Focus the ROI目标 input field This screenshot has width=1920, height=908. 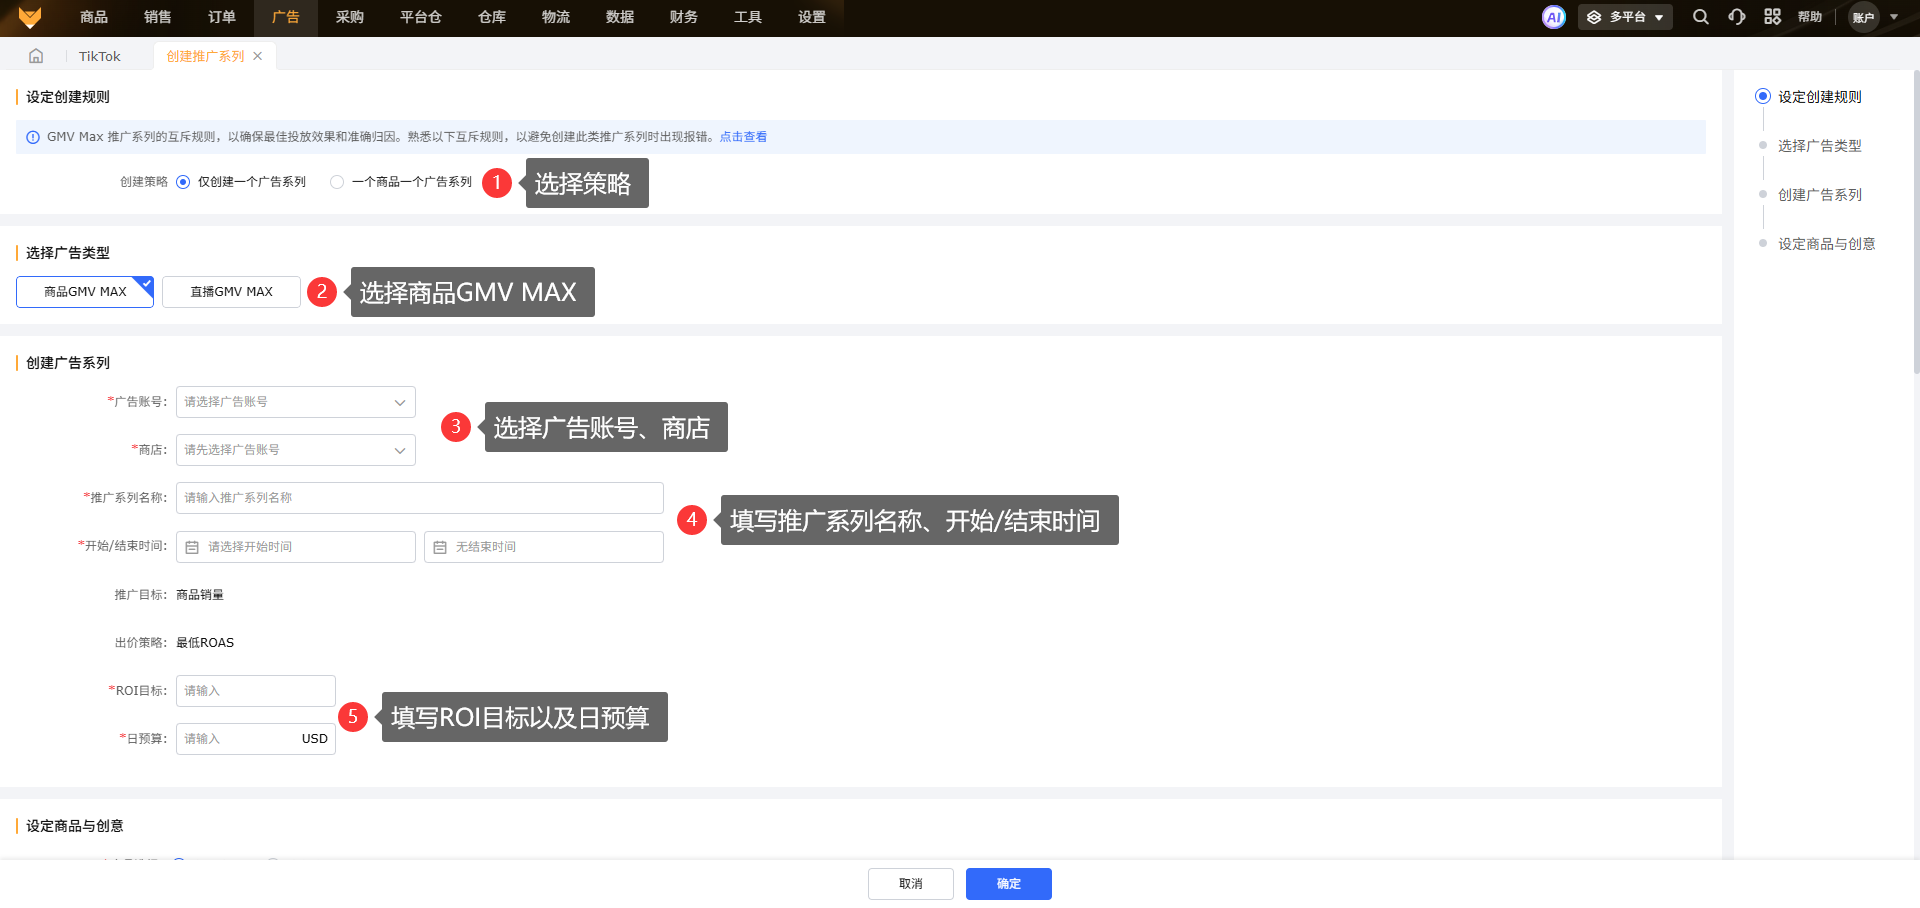click(x=256, y=691)
